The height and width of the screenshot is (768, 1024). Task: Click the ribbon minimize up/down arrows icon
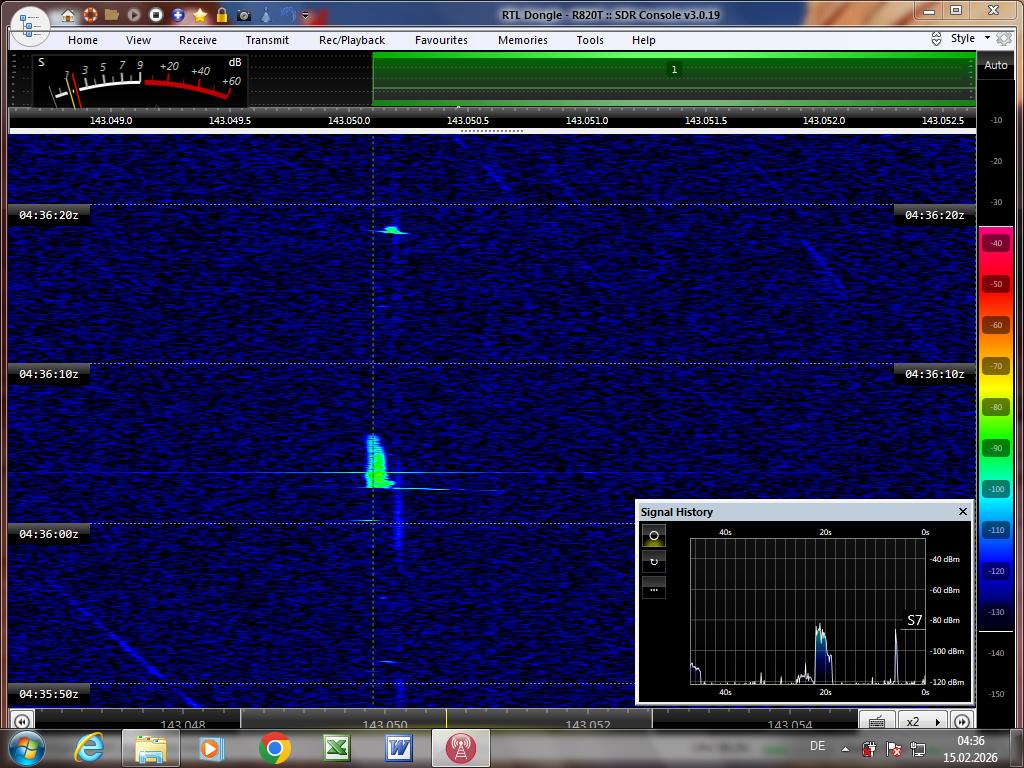click(x=936, y=39)
